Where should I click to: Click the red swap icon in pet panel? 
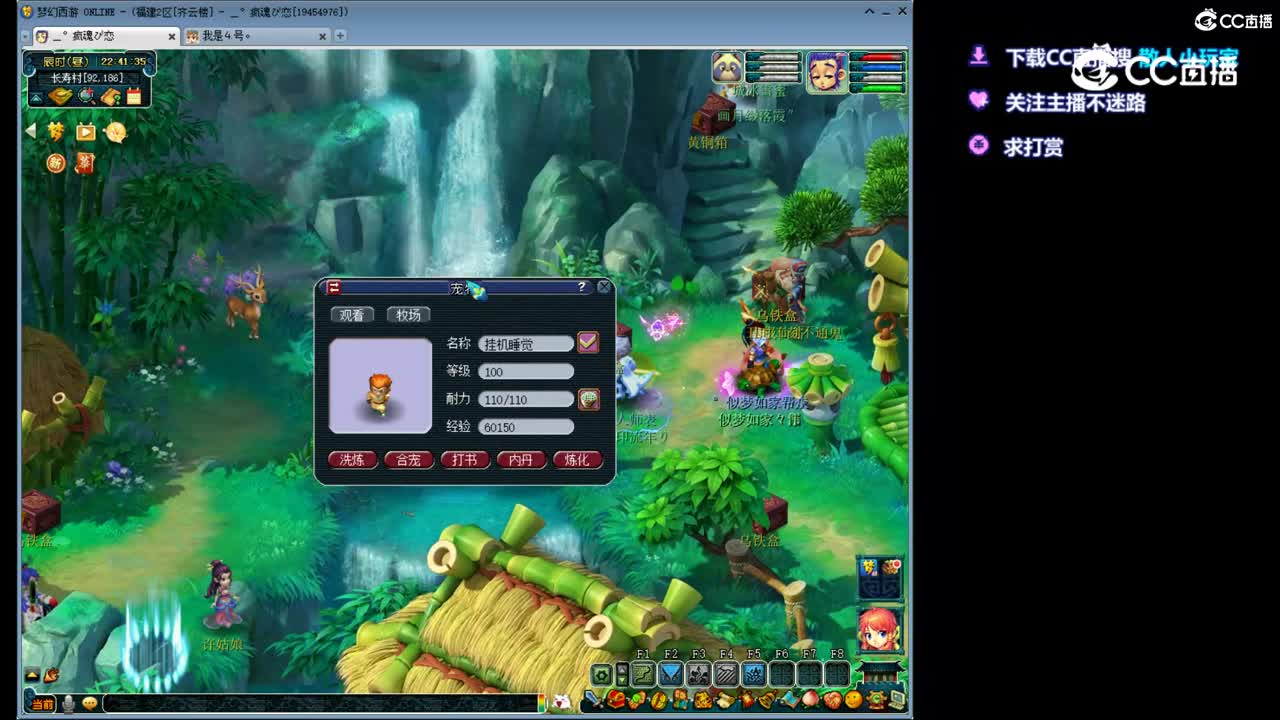[x=334, y=288]
